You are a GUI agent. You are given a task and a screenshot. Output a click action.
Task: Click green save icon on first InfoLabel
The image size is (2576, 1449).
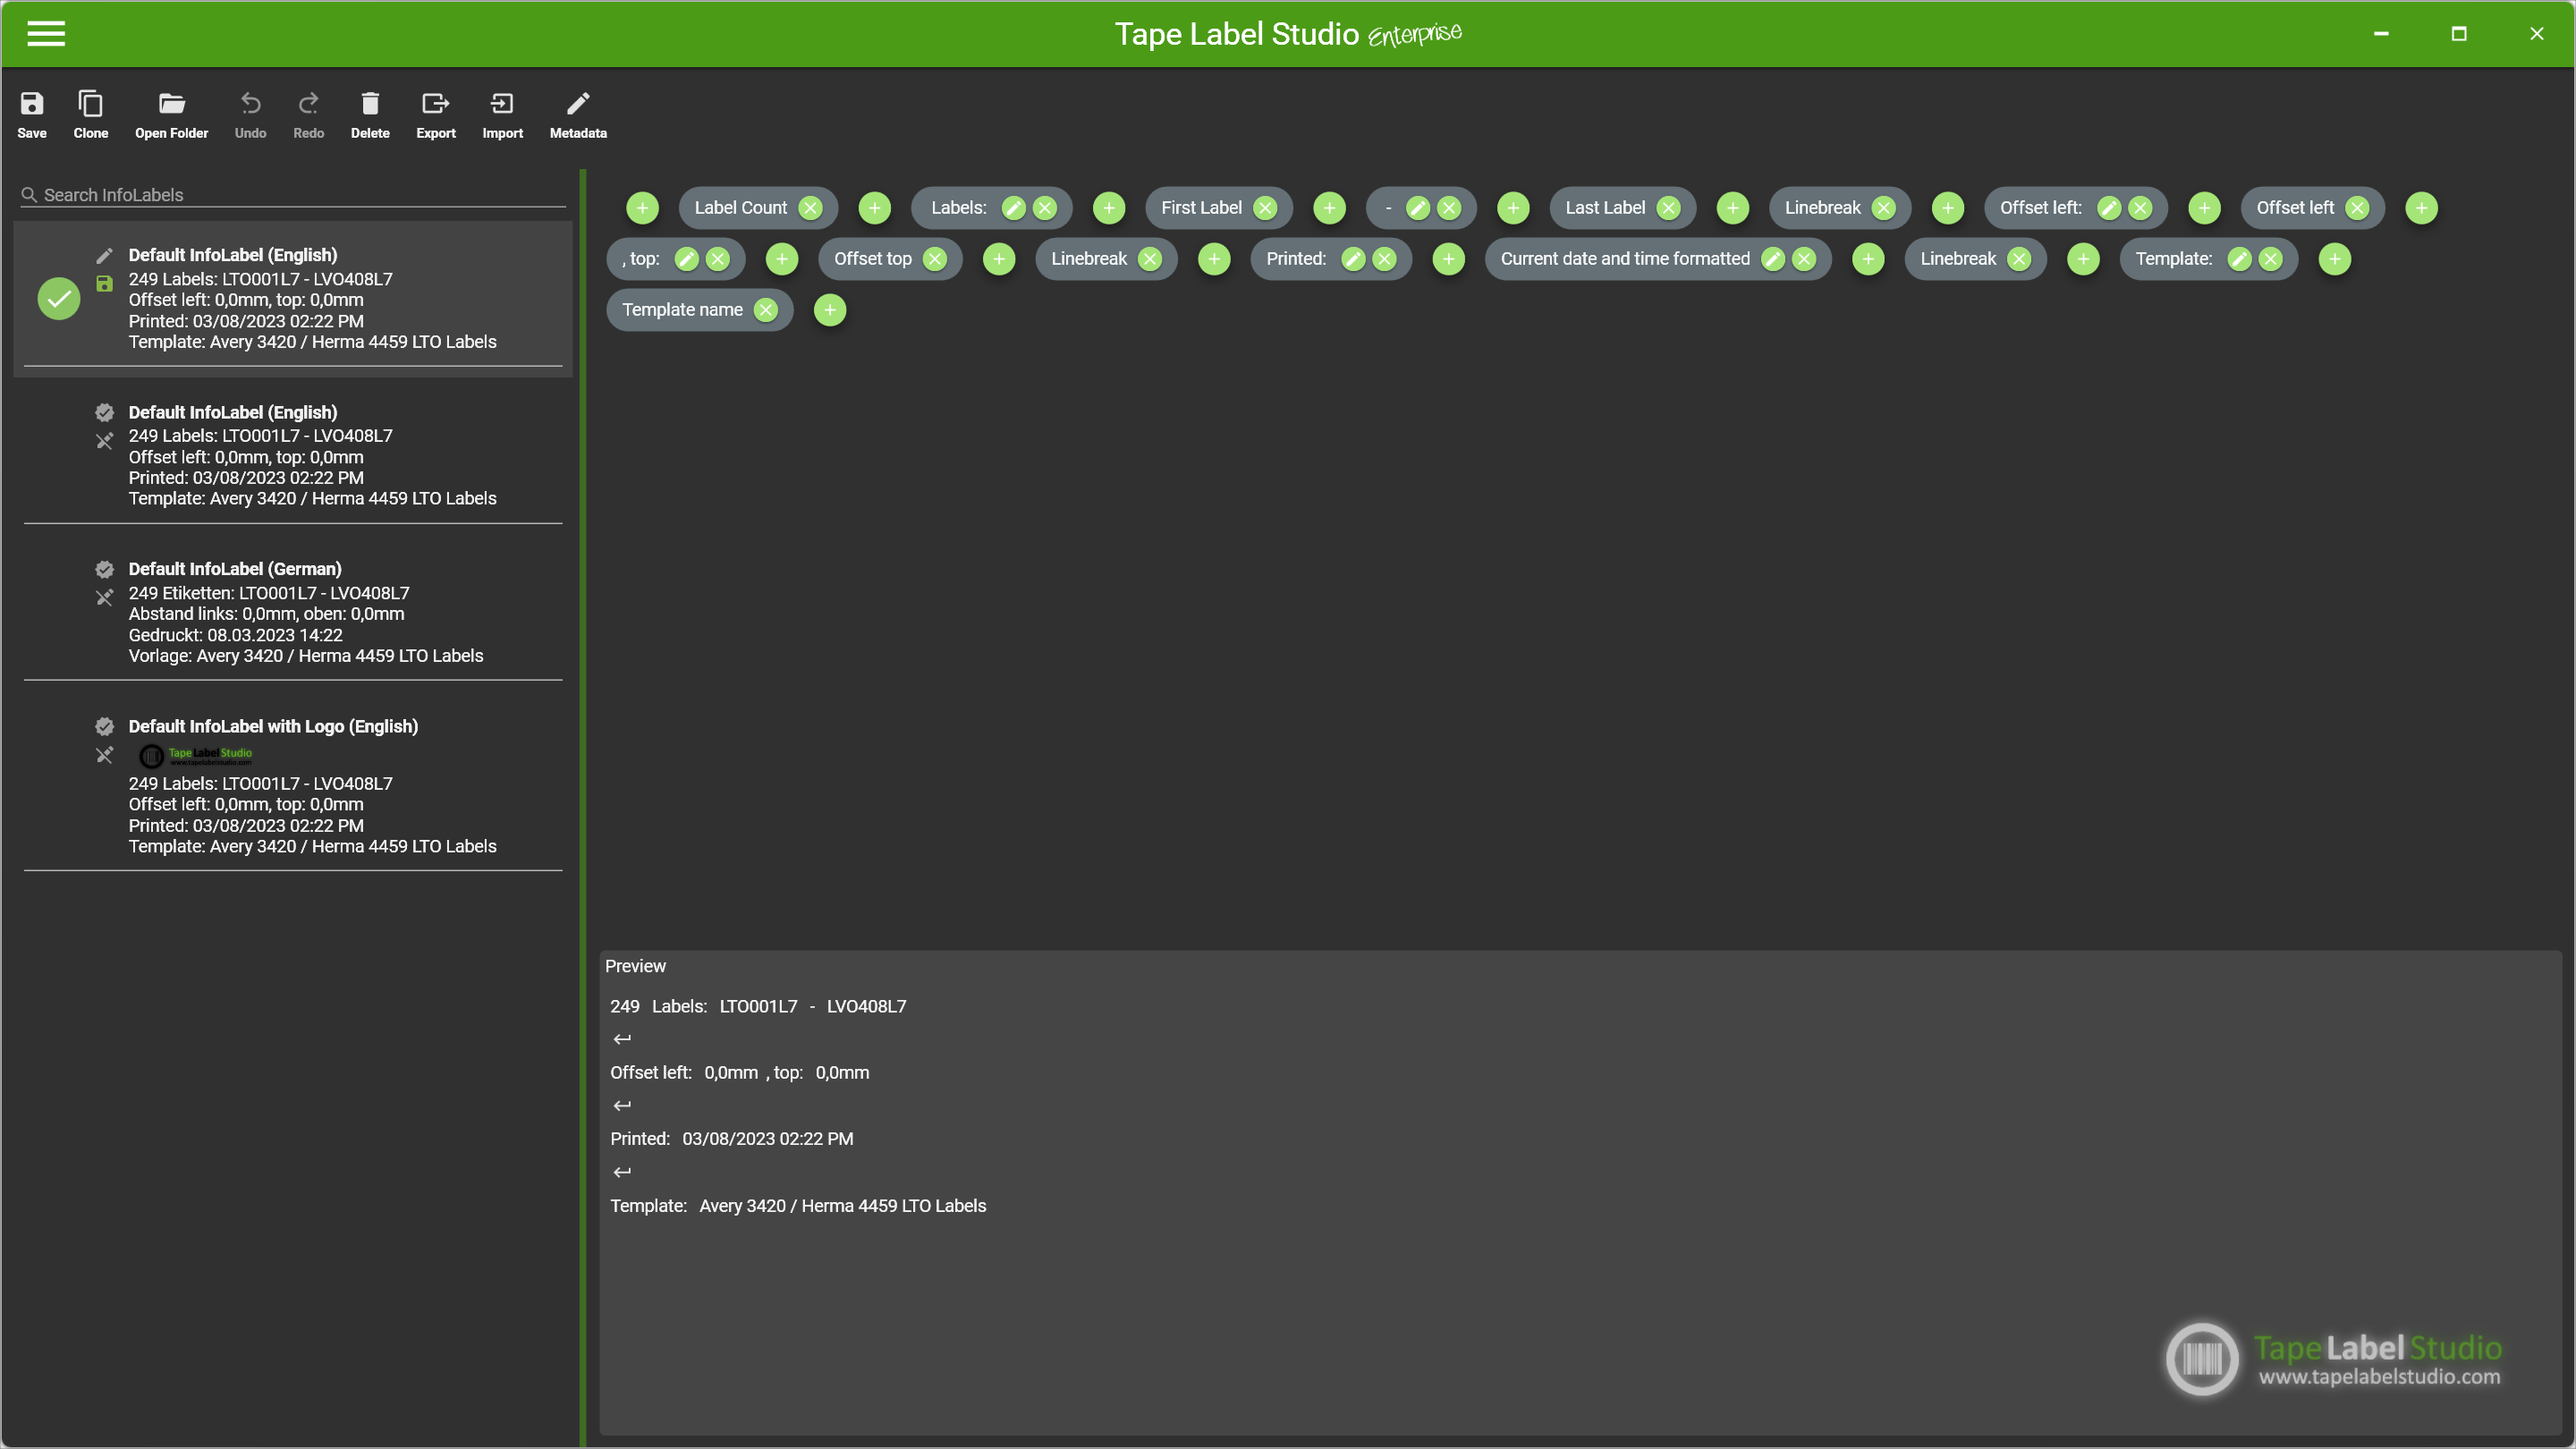[104, 284]
